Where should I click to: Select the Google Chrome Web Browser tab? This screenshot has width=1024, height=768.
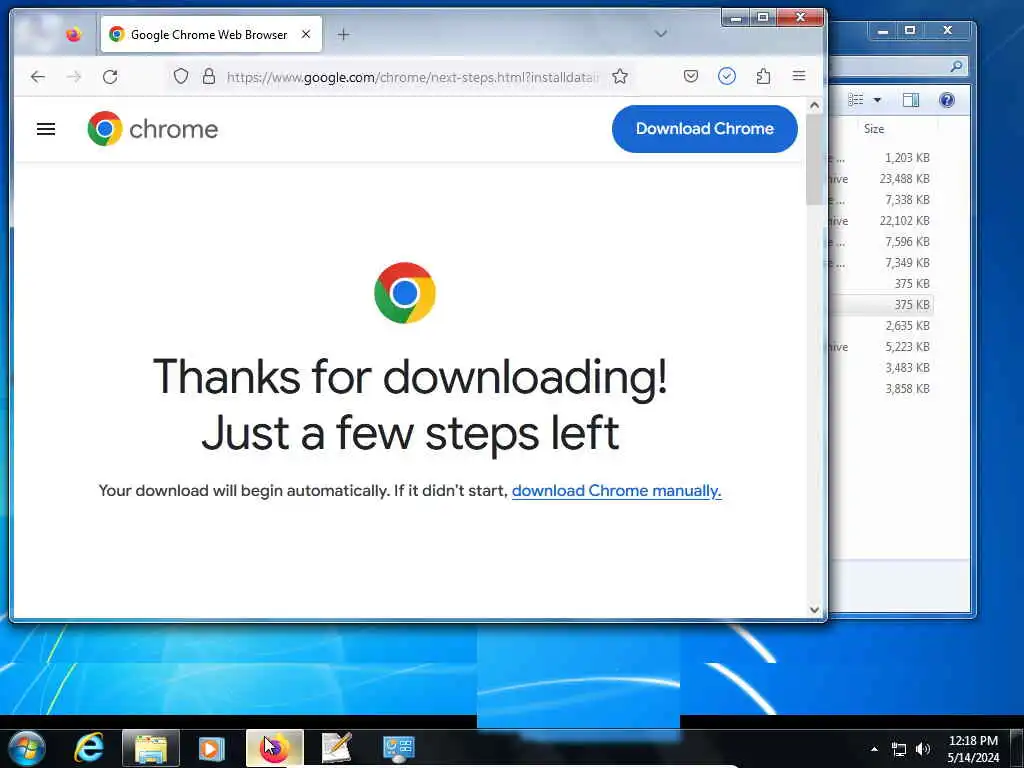211,34
